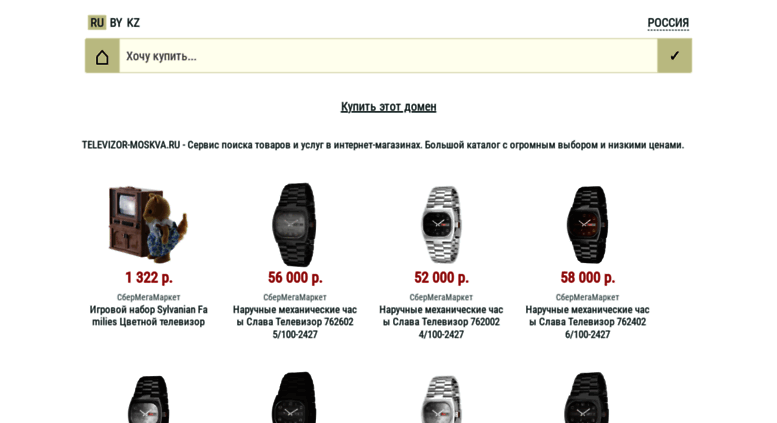The height and width of the screenshot is (423, 777).
Task: Open the Купить этот домен link
Action: [388, 106]
